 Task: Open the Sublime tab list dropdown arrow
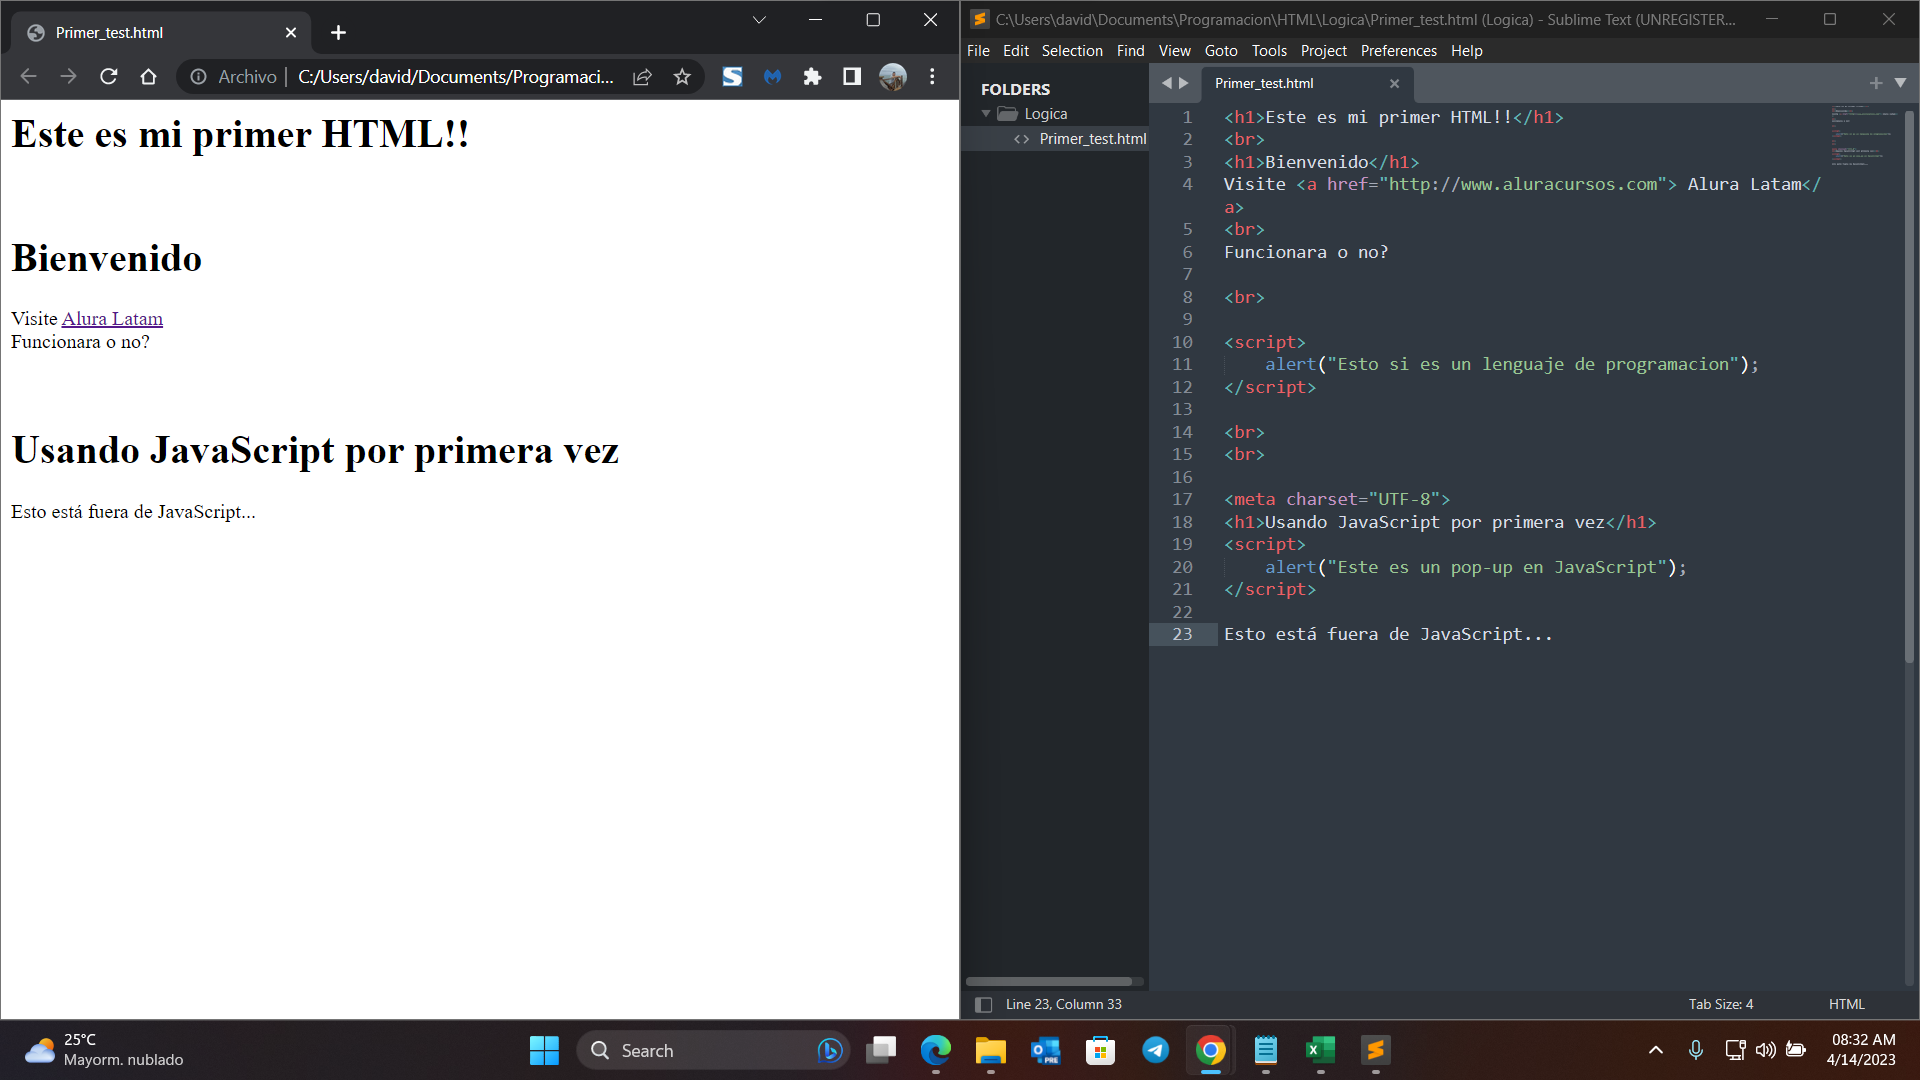(x=1900, y=84)
